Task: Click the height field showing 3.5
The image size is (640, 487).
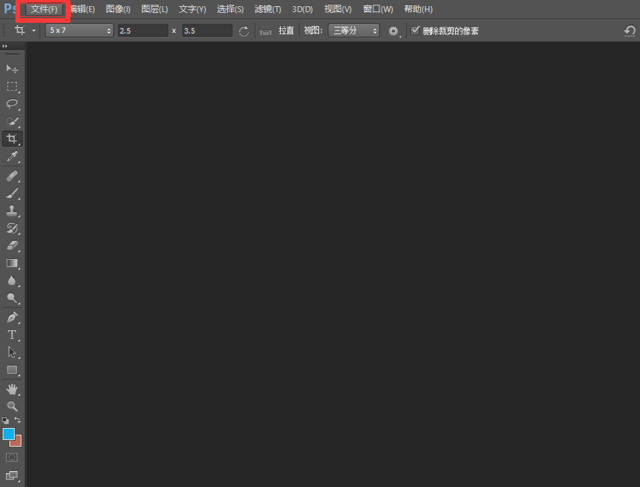Action: 207,31
